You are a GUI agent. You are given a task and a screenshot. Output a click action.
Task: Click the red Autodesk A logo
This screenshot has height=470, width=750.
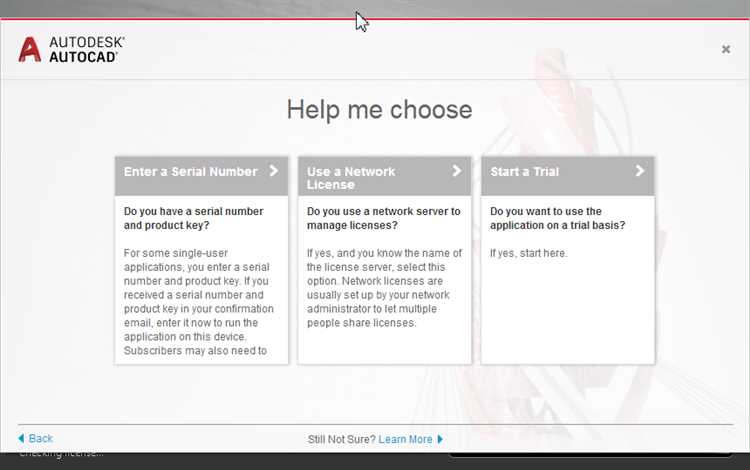tap(30, 50)
